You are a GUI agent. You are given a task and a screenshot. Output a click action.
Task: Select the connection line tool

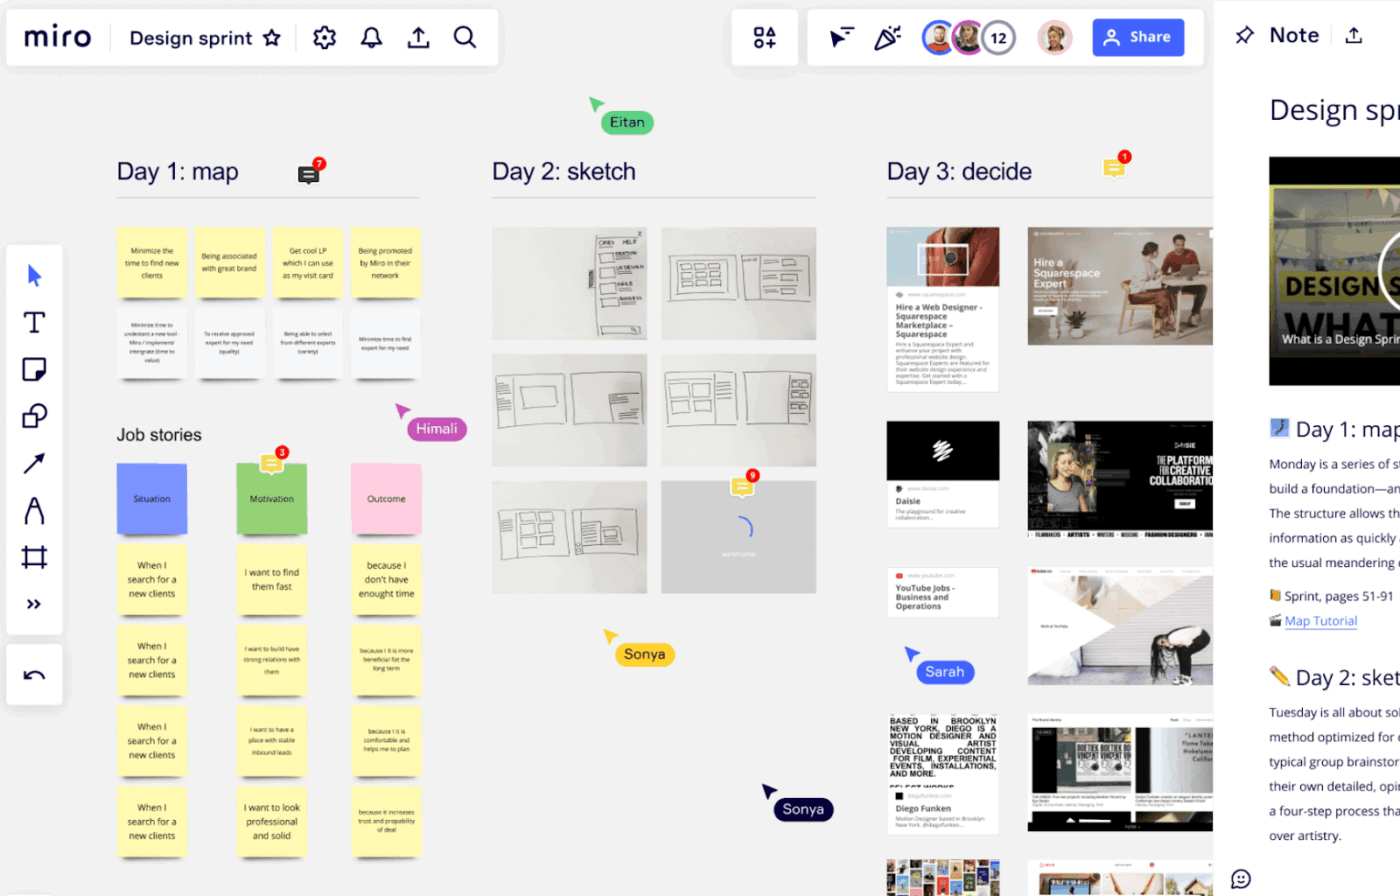34,462
